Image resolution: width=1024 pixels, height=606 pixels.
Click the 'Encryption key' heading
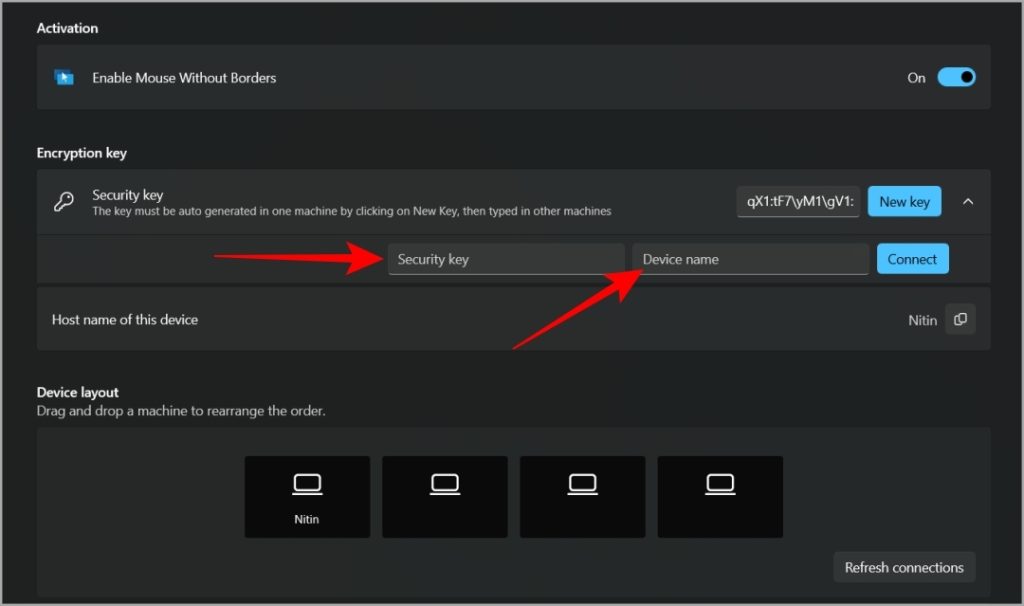(x=82, y=153)
